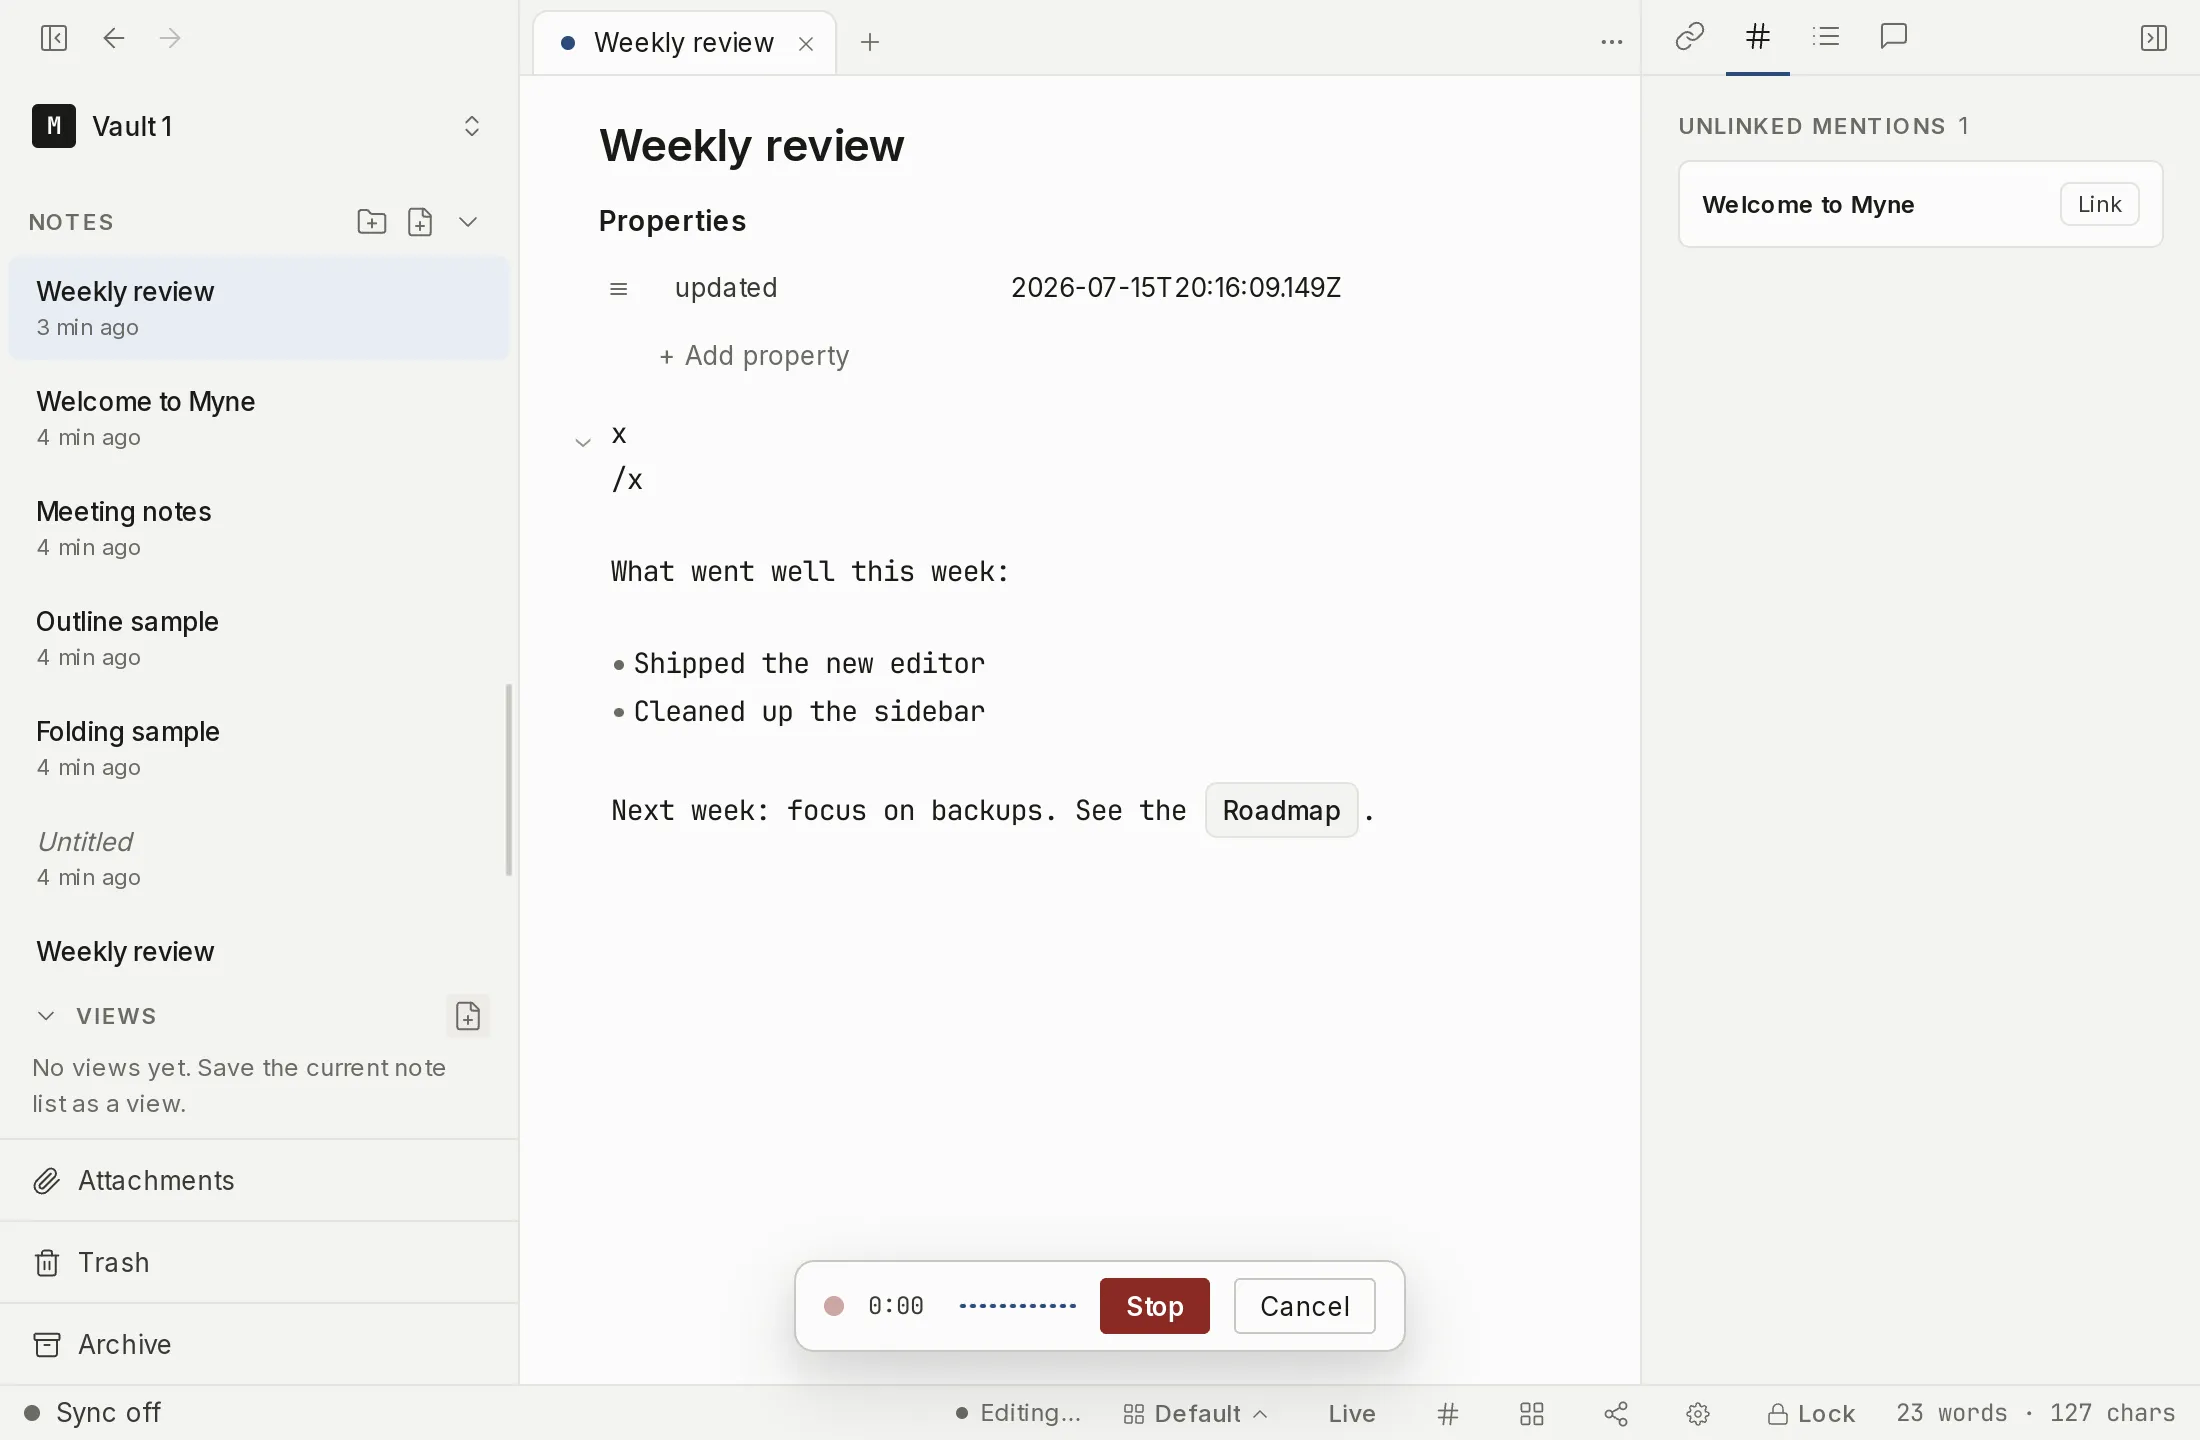Collapse the left sidebar panel icon
Screen dimensions: 2200x1440
[x=54, y=38]
